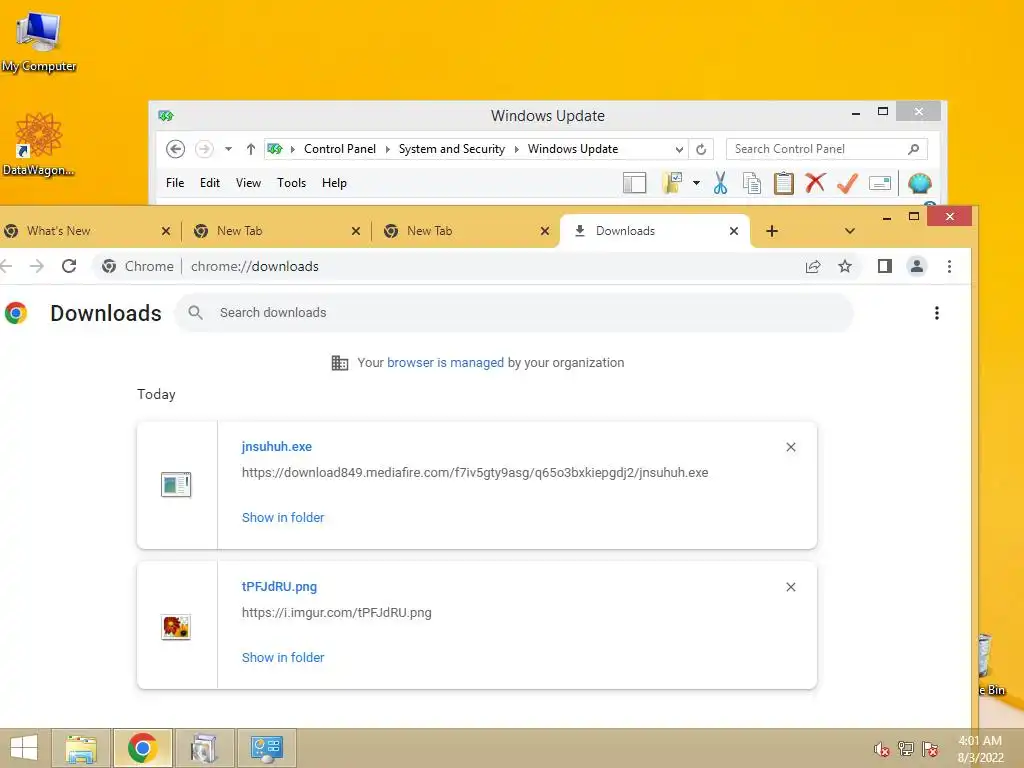
Task: Click the Copy toolbar icon
Action: coord(752,184)
